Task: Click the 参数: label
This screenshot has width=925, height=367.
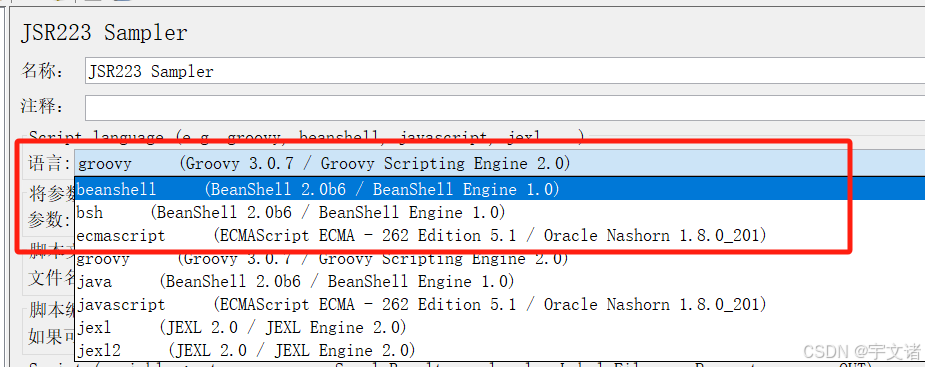Action: pos(50,220)
